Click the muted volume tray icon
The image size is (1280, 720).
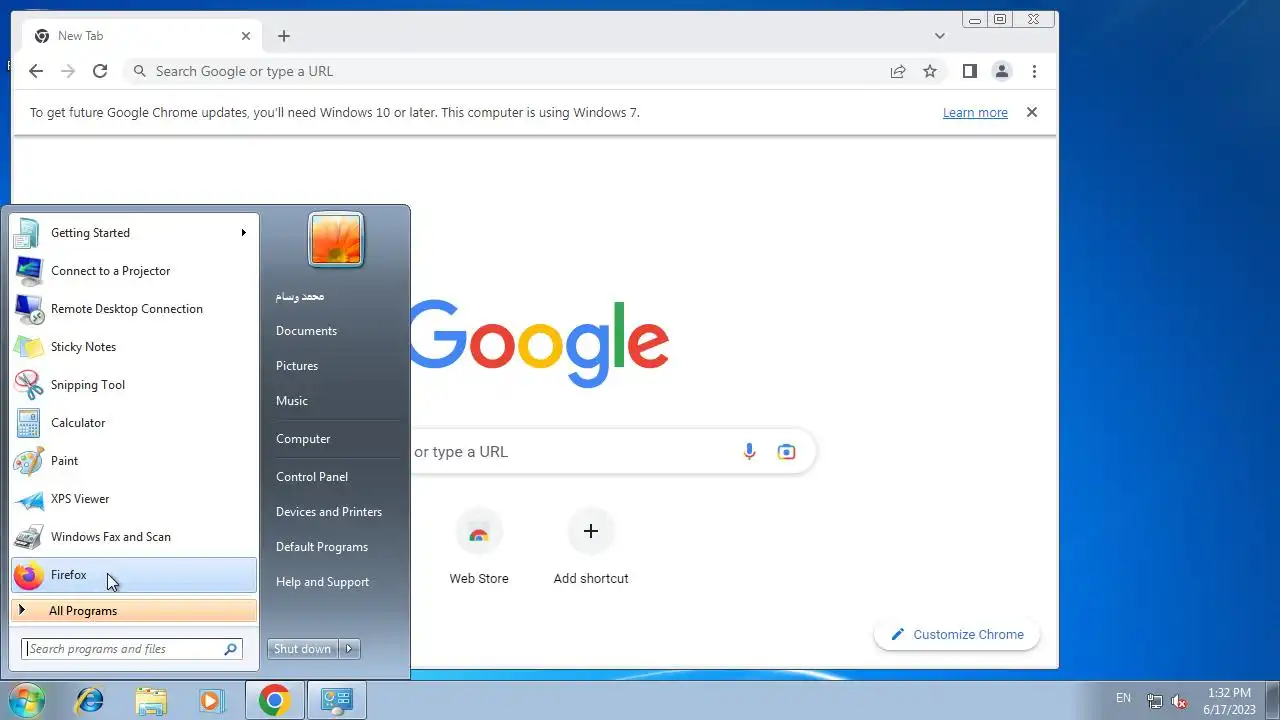tap(1180, 701)
